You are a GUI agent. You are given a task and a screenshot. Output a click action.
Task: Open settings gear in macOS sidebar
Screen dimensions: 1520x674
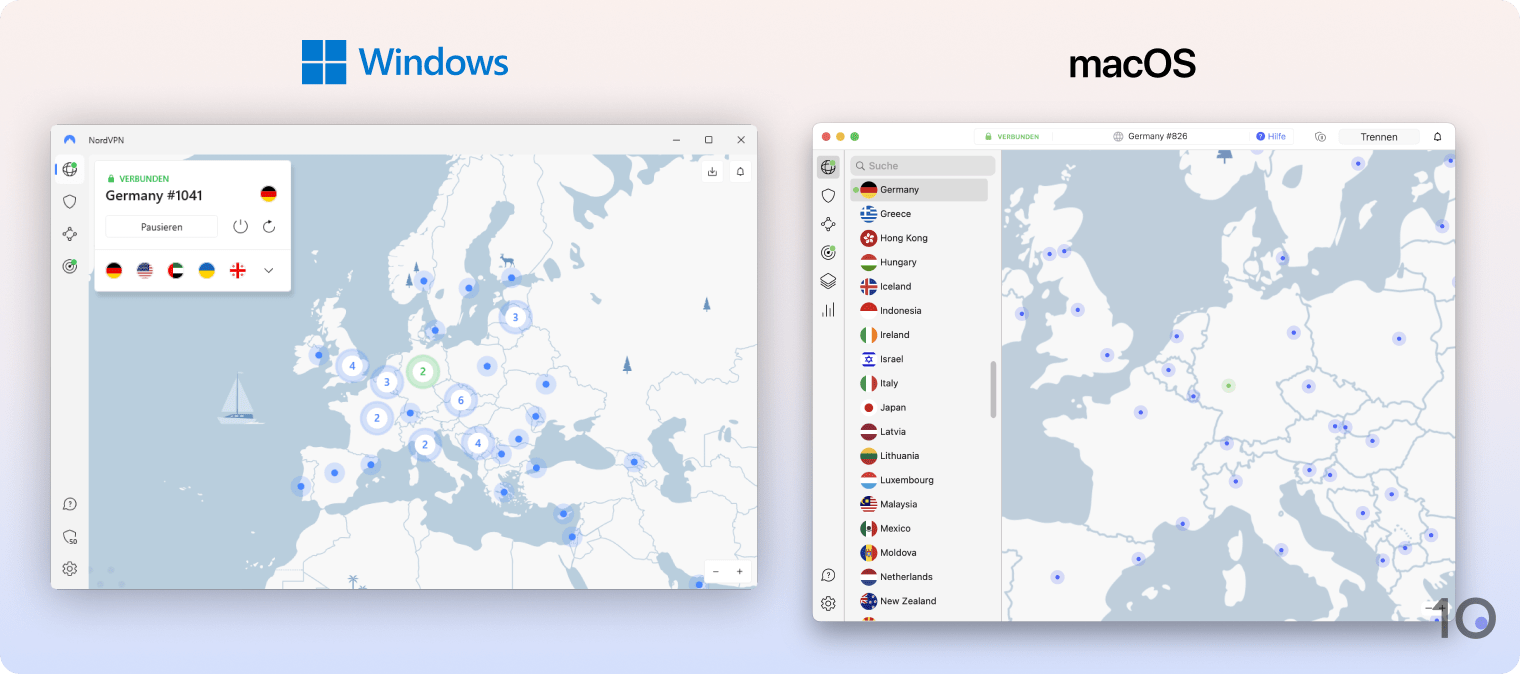tap(828, 603)
